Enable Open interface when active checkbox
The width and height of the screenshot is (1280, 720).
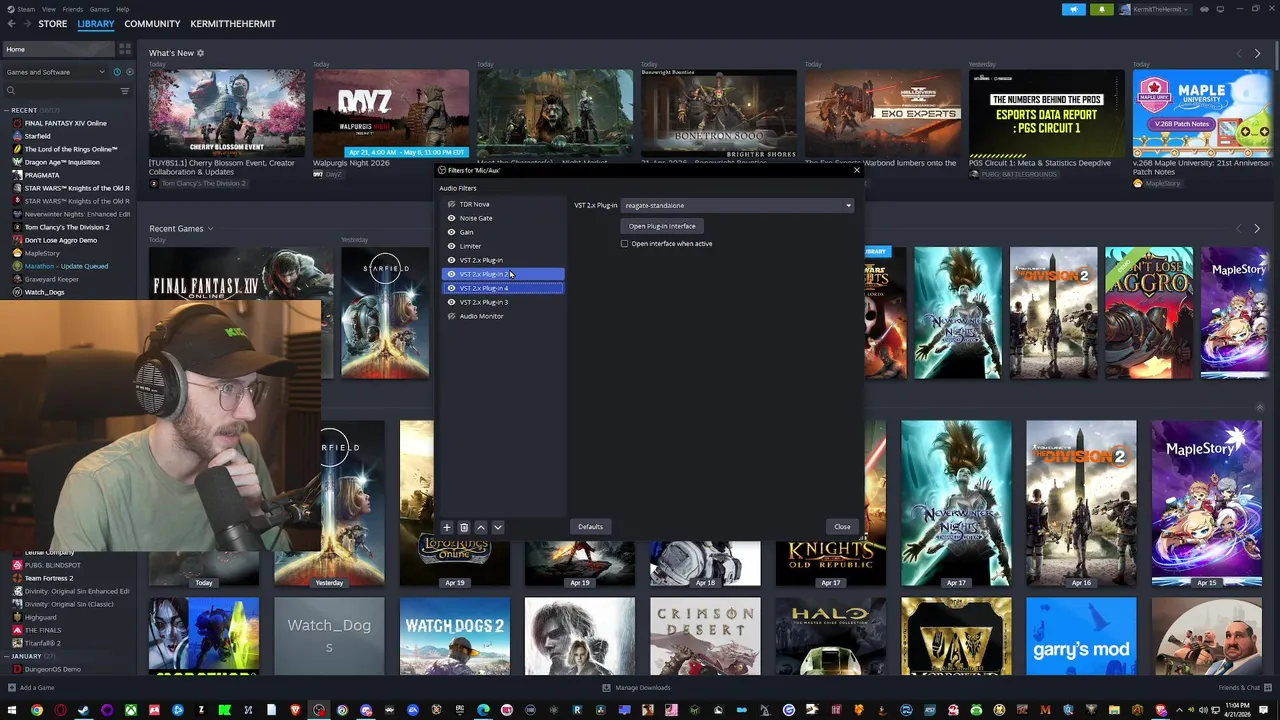[x=624, y=244]
